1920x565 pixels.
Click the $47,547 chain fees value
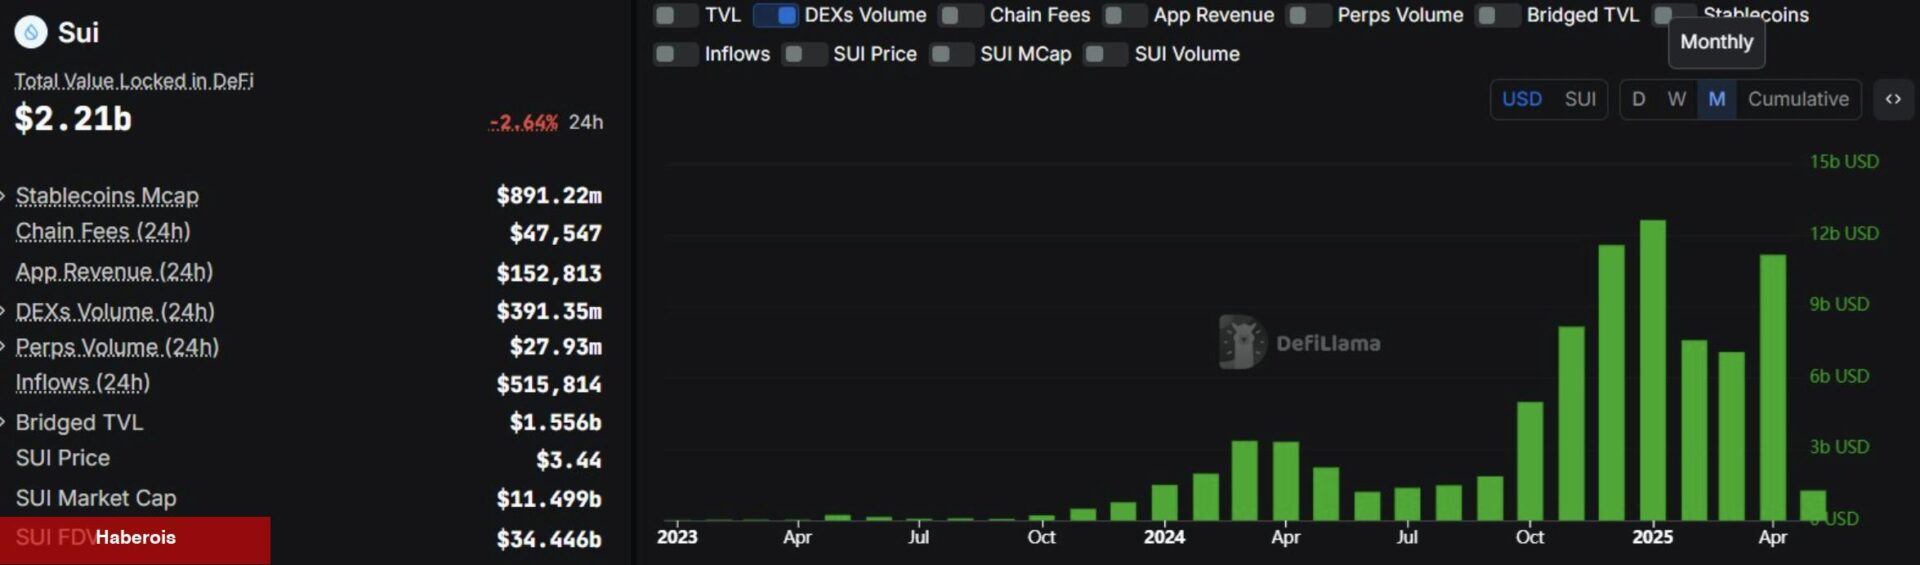point(556,234)
